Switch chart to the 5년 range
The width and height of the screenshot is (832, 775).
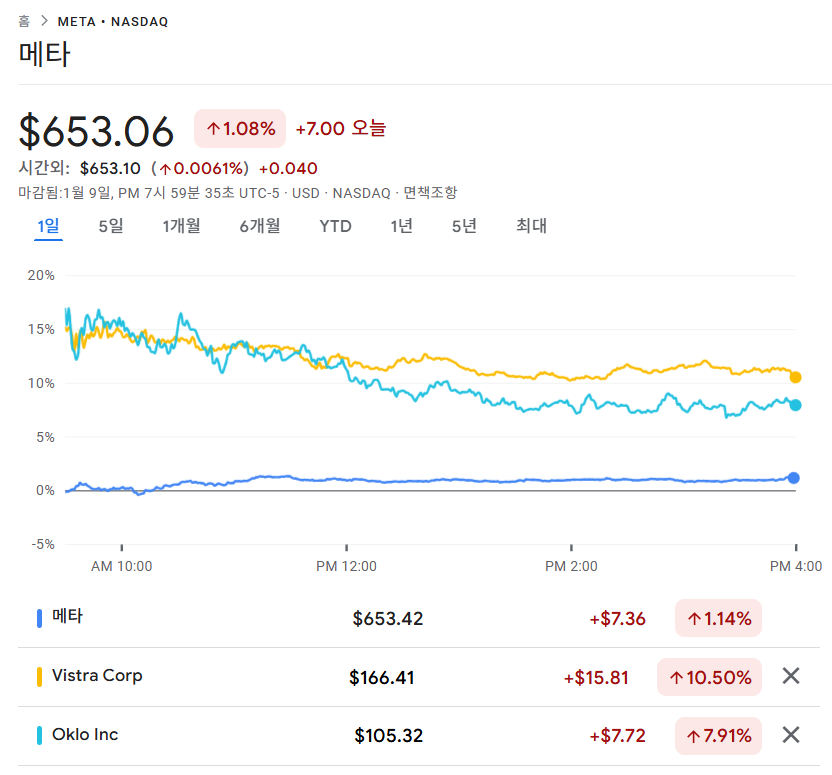[464, 226]
